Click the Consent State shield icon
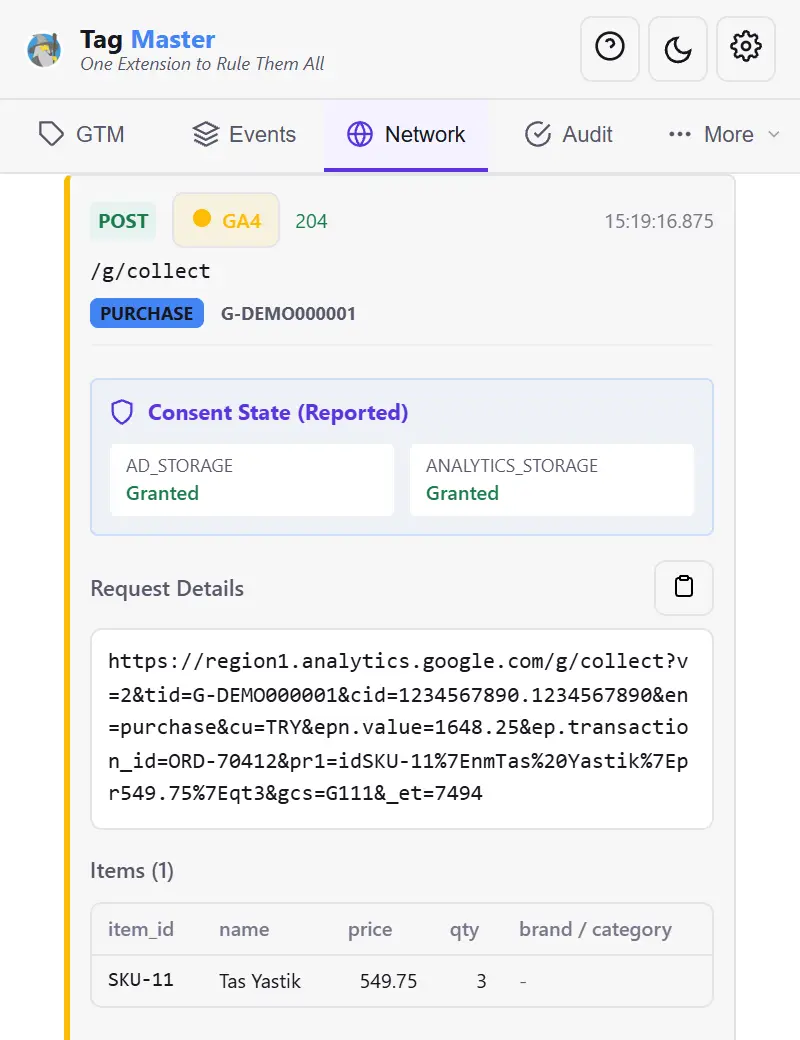Image resolution: width=800 pixels, height=1040 pixels. (x=122, y=412)
